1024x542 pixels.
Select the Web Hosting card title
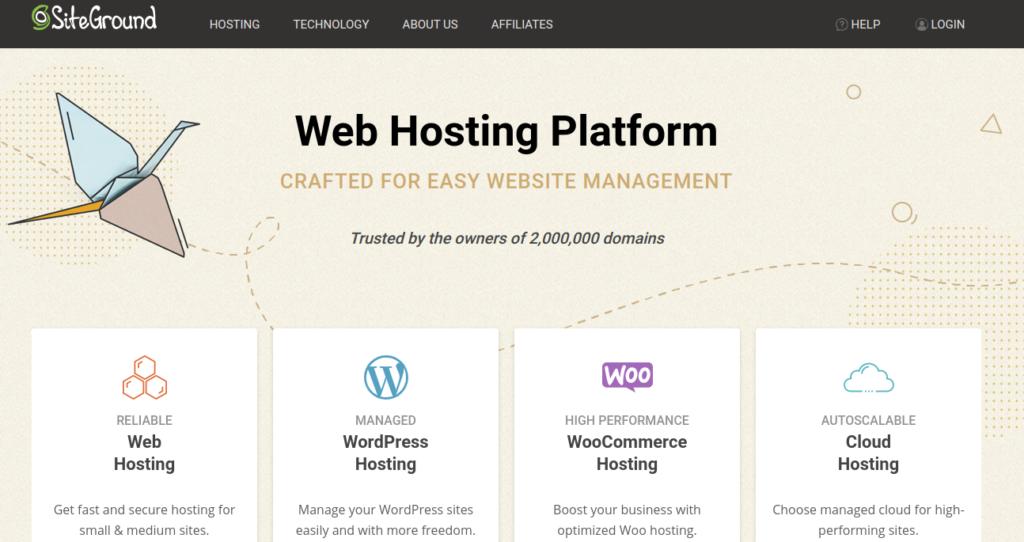(144, 453)
